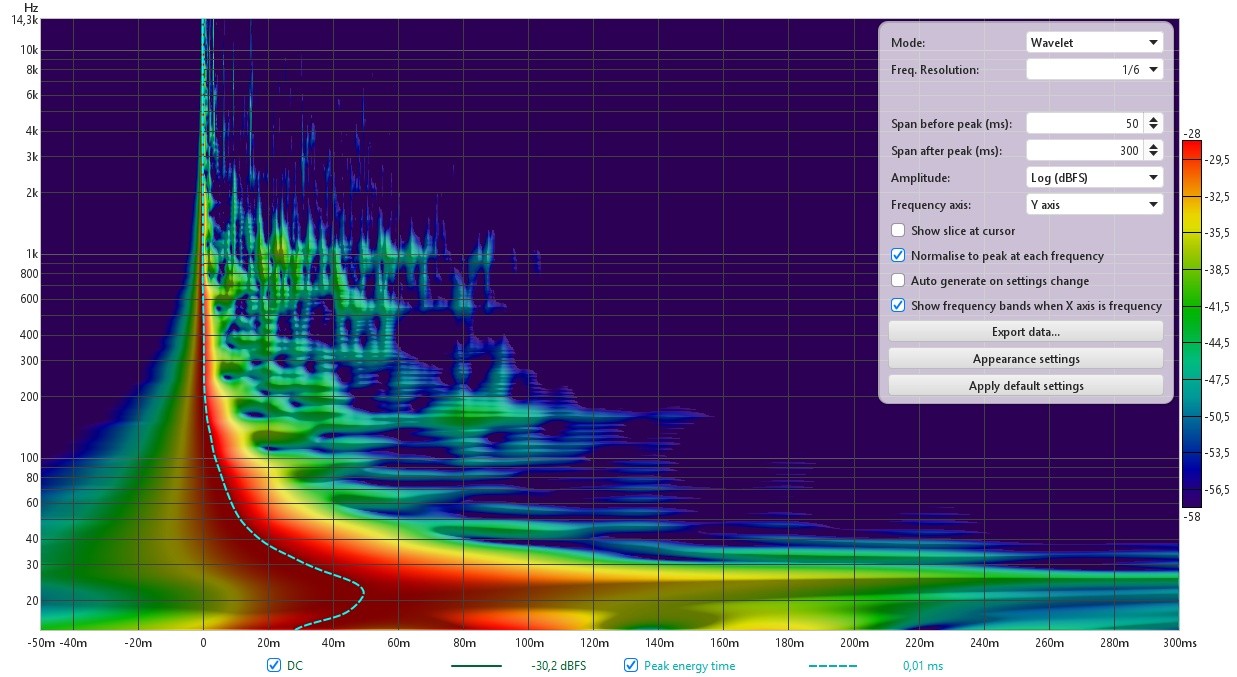Open the Mode dropdown showing Wavelet
The height and width of the screenshot is (677, 1237).
point(1095,43)
